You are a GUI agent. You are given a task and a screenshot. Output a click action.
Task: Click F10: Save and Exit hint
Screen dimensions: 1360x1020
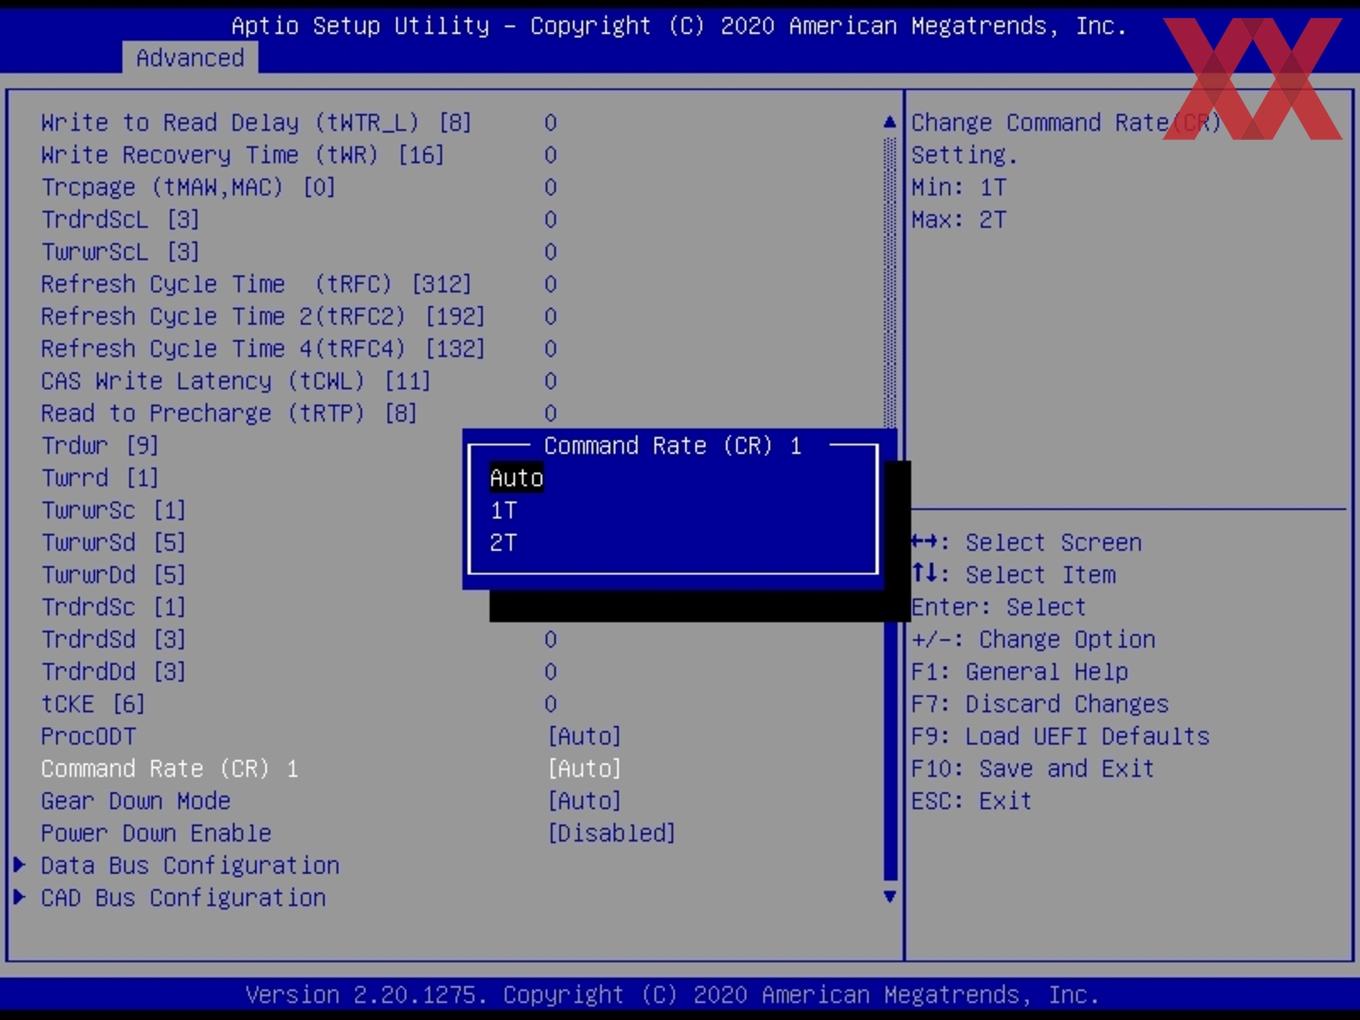[1032, 768]
